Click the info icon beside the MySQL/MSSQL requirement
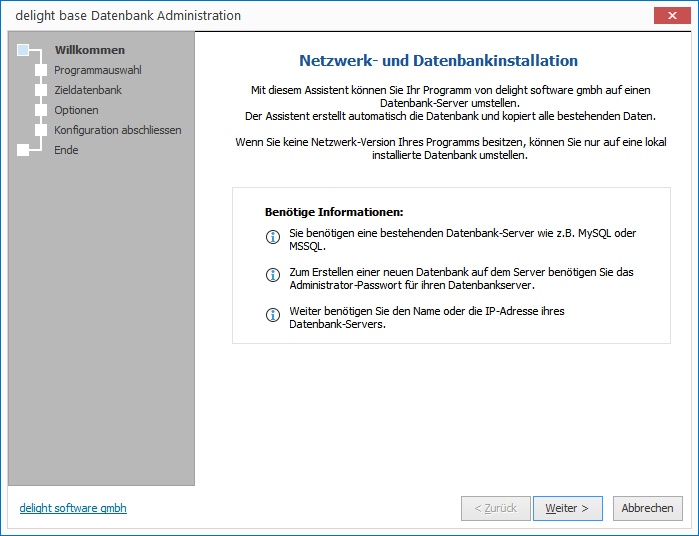Viewport: 699px width, 536px height. (x=272, y=237)
